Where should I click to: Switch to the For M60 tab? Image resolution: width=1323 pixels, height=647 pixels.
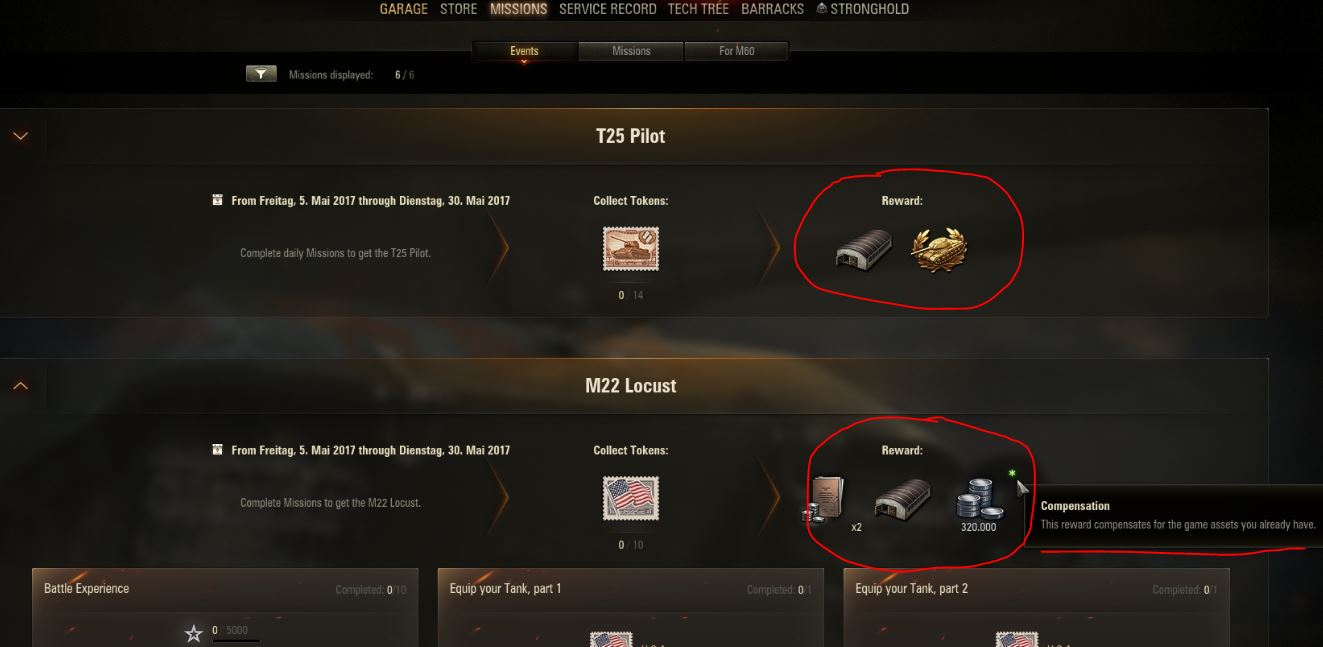coord(737,51)
